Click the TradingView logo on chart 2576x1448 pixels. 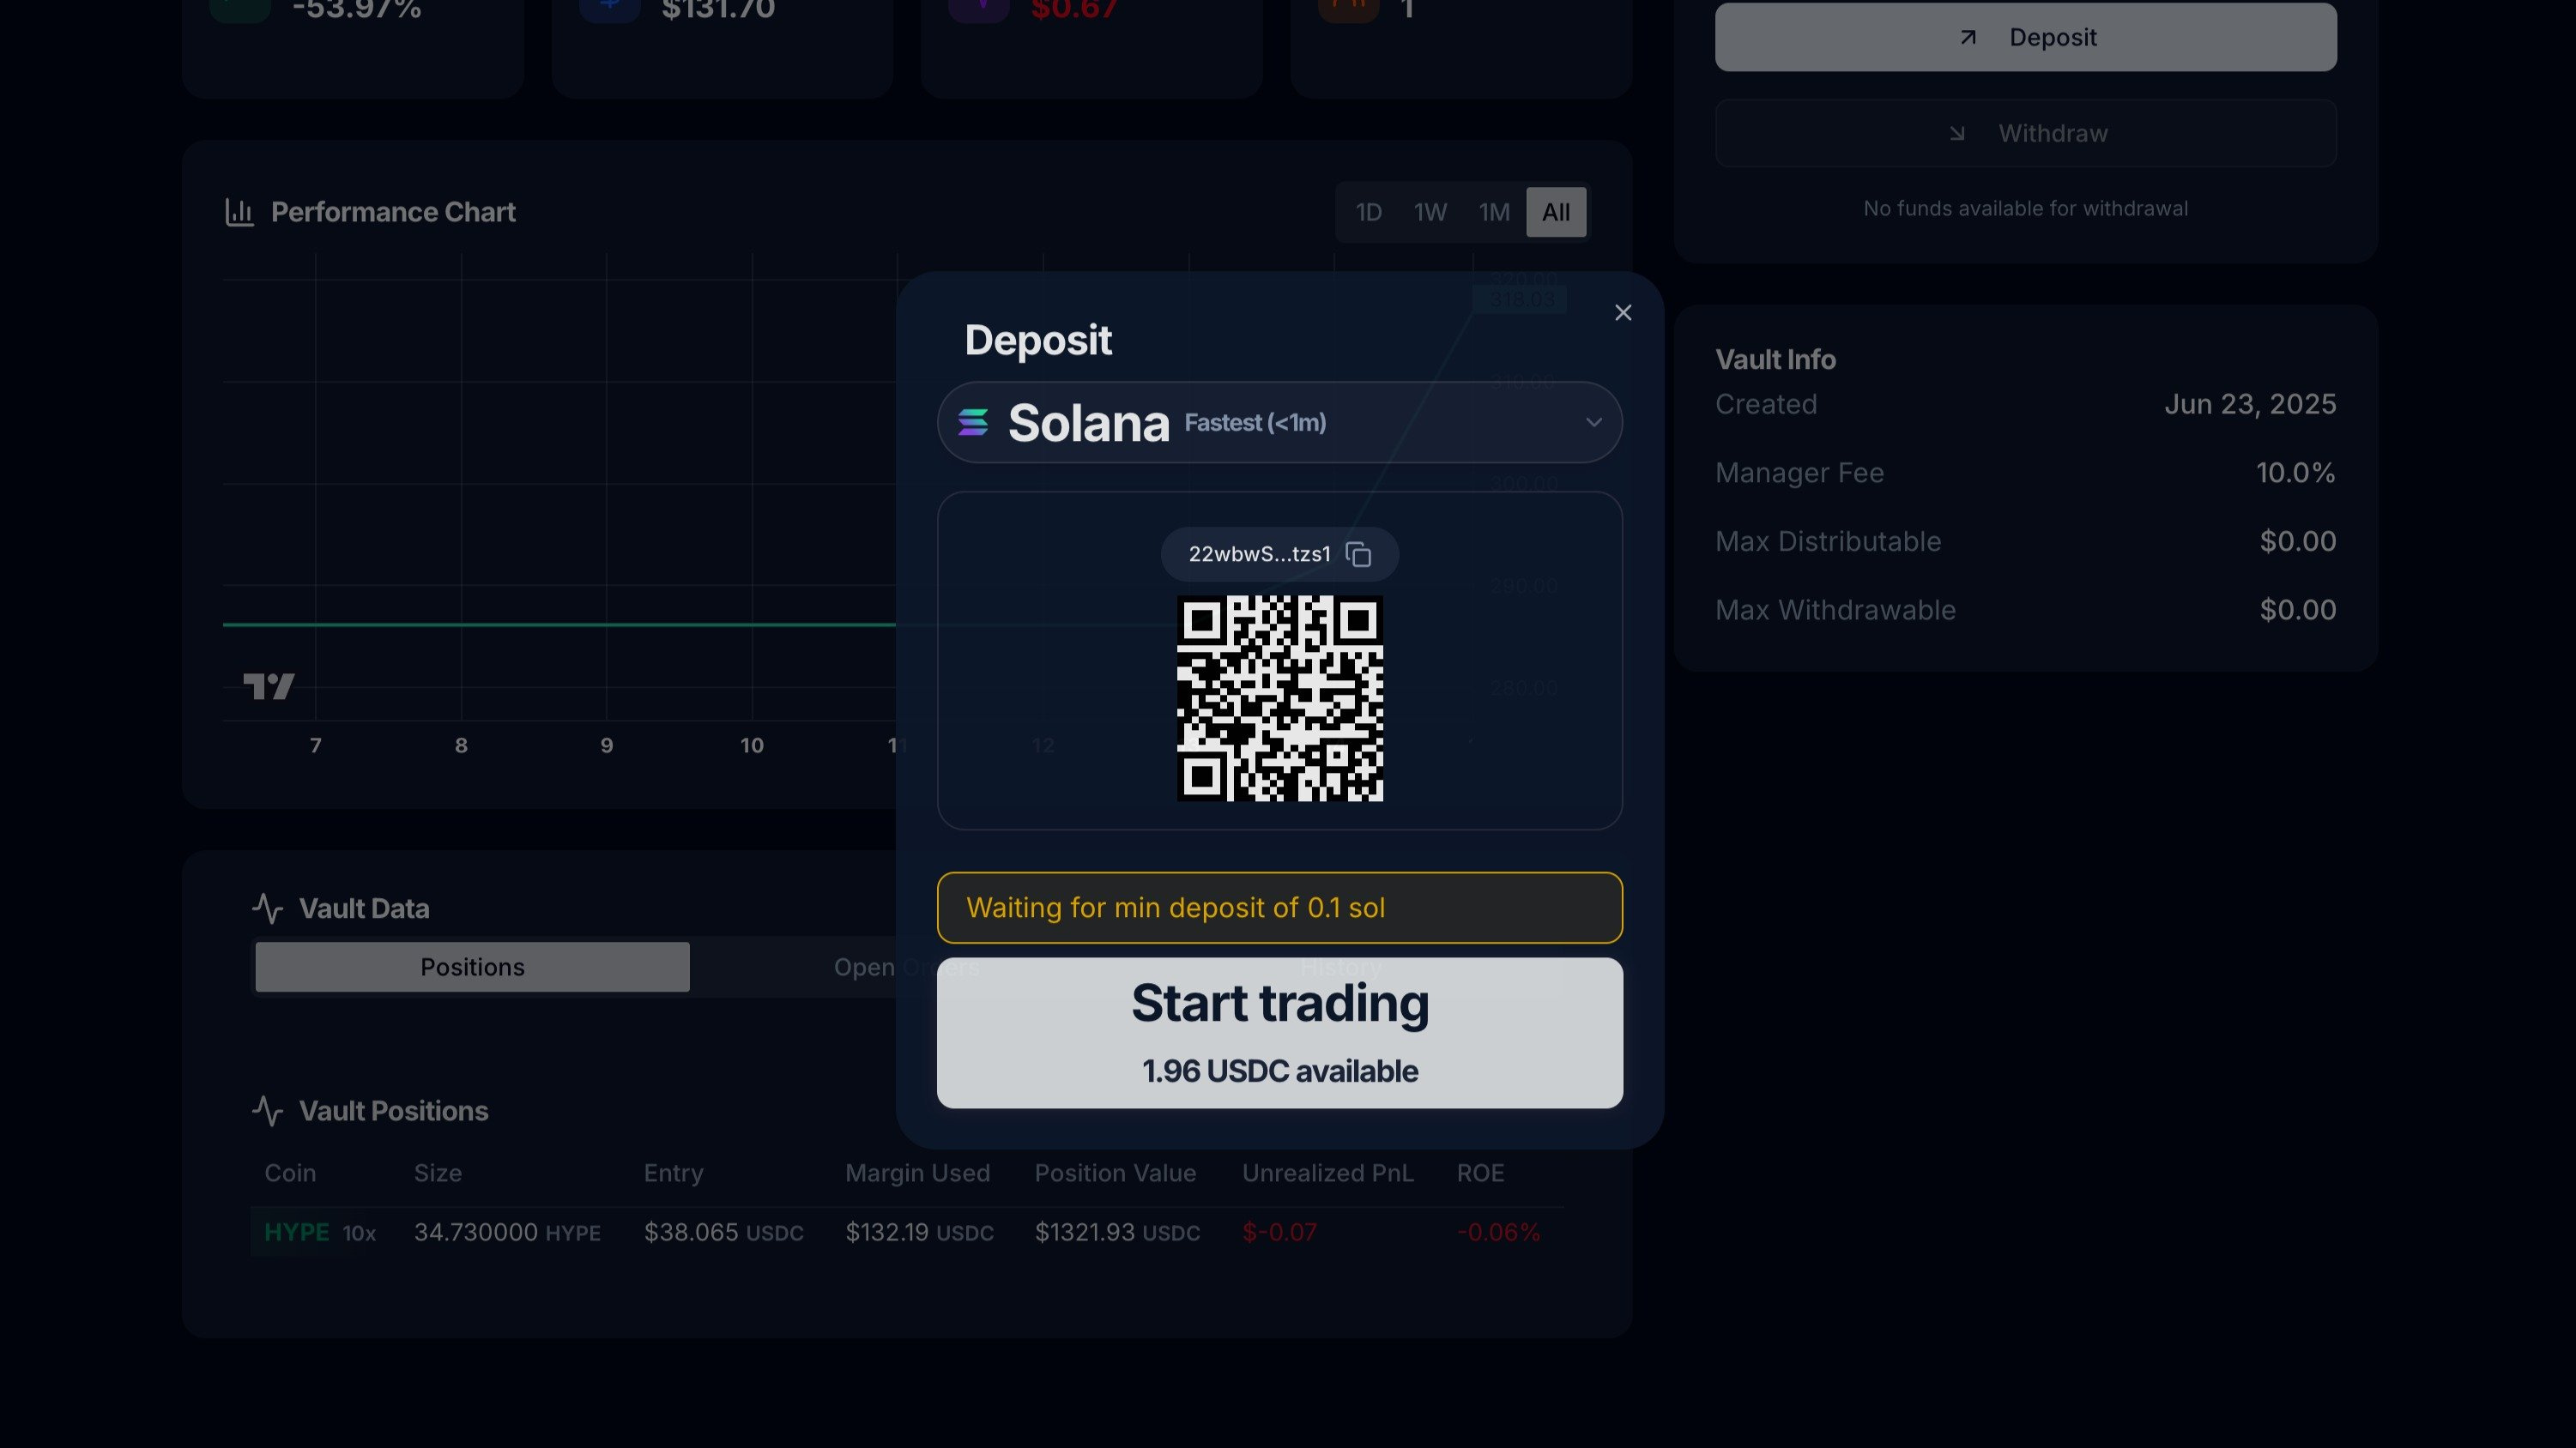point(269,686)
